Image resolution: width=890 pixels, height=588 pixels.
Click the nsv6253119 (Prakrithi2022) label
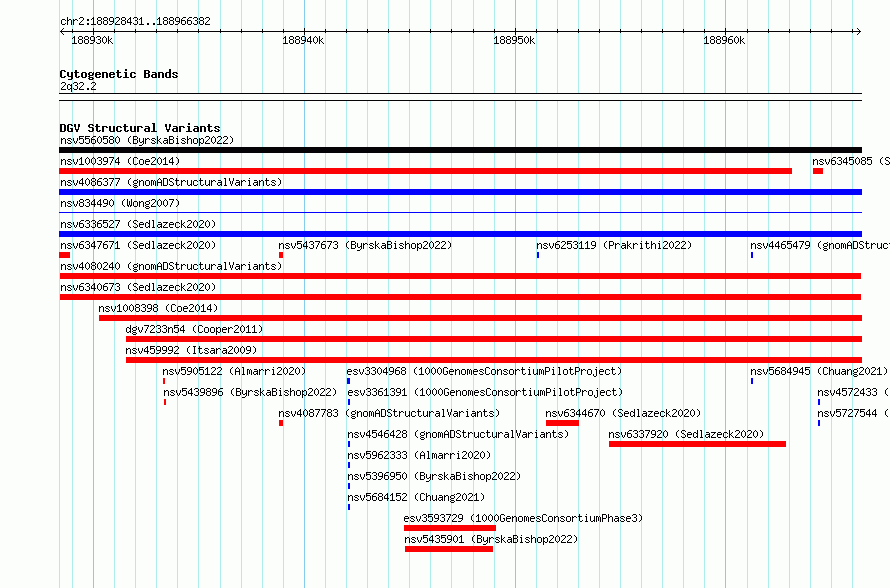(614, 245)
